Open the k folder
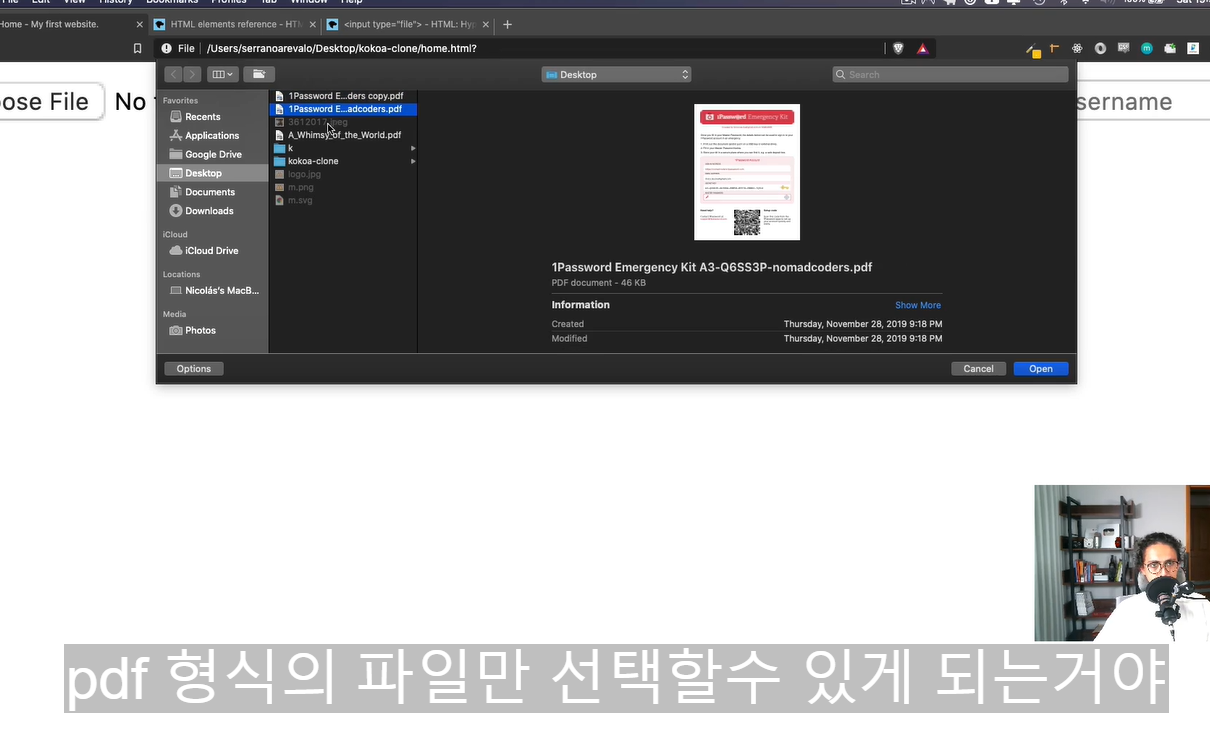Image resolution: width=1210 pixels, height=734 pixels. [343, 148]
